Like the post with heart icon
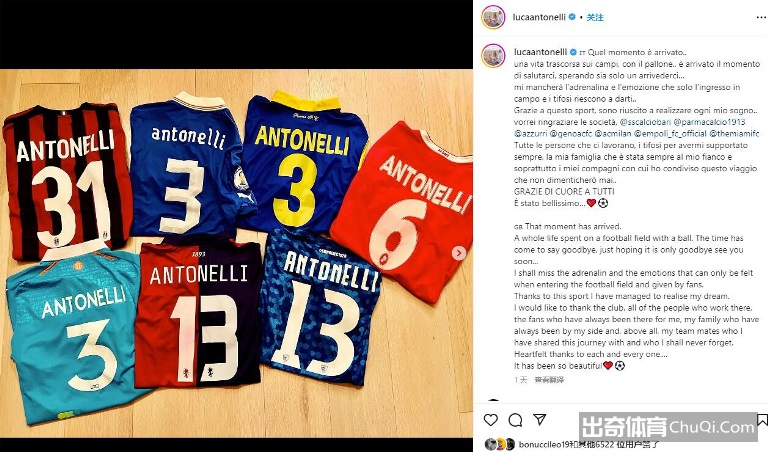Screen dimensions: 768x452 coord(491,420)
